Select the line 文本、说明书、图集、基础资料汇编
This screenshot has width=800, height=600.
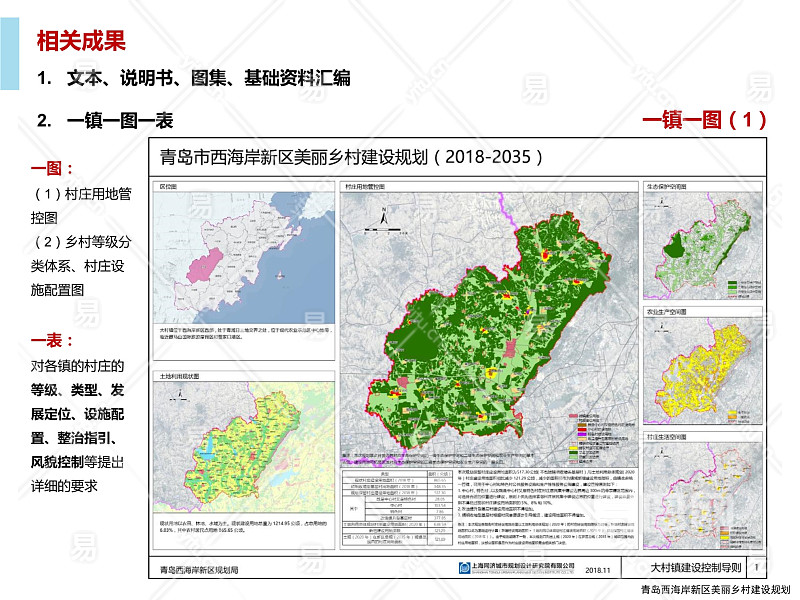208,78
